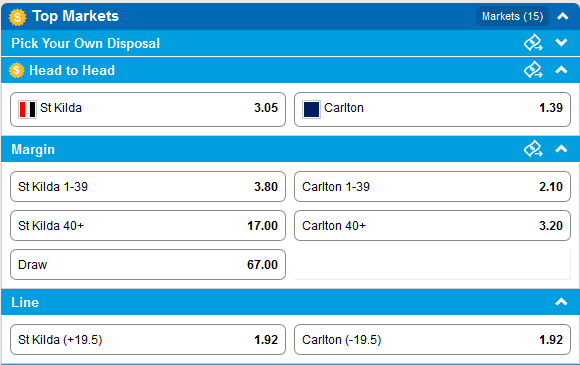Open the Markets (15) selector
This screenshot has height=365, width=580.
pos(512,16)
